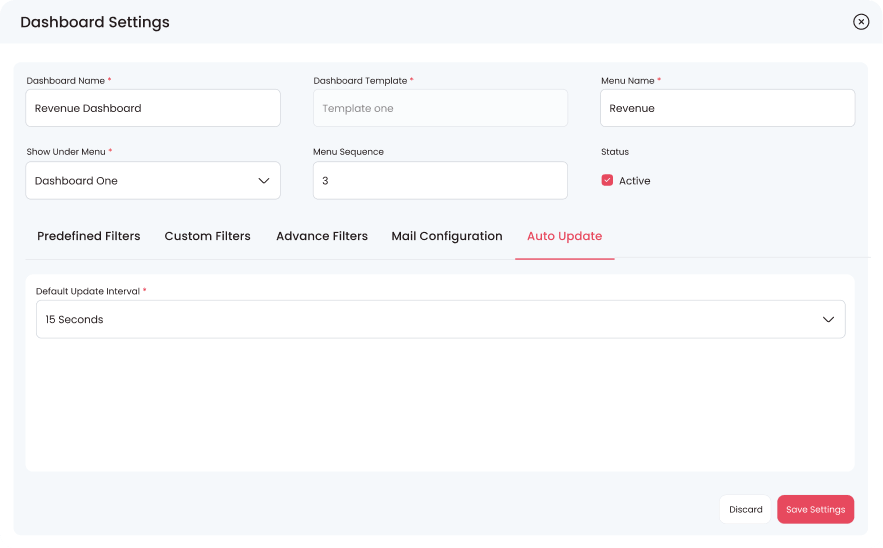Click the Active label text
This screenshot has width=883, height=548.
point(635,181)
